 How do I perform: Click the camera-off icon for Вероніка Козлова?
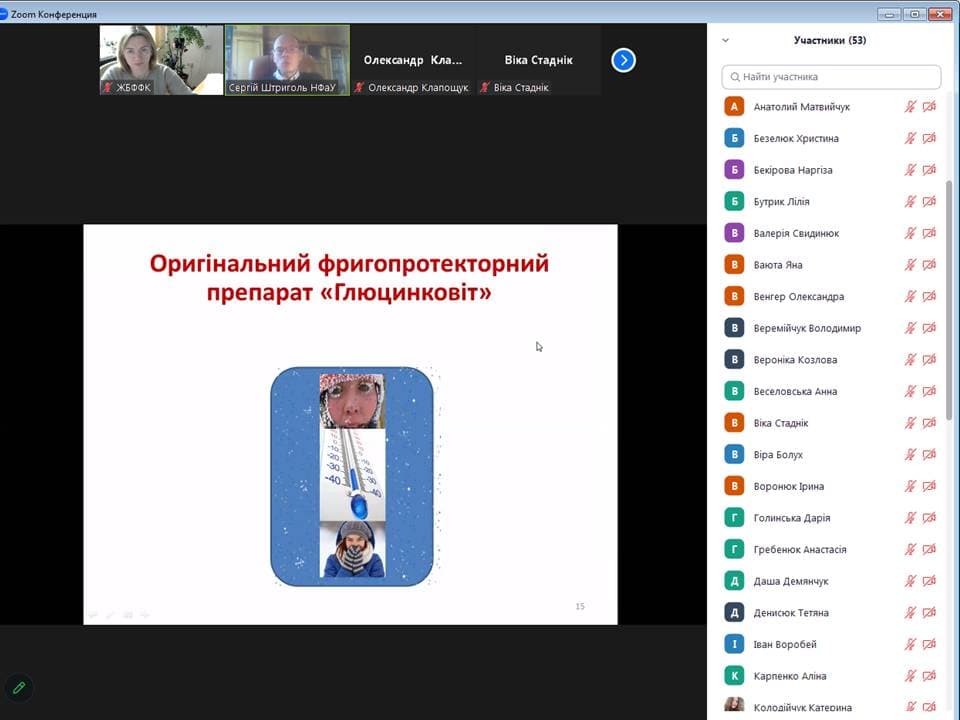[929, 359]
